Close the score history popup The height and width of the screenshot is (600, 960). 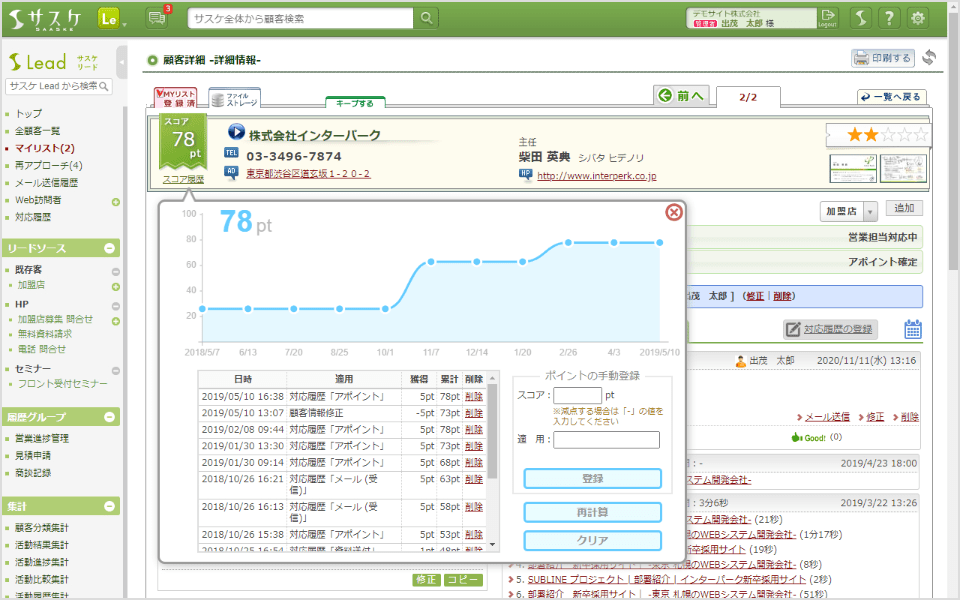point(673,212)
